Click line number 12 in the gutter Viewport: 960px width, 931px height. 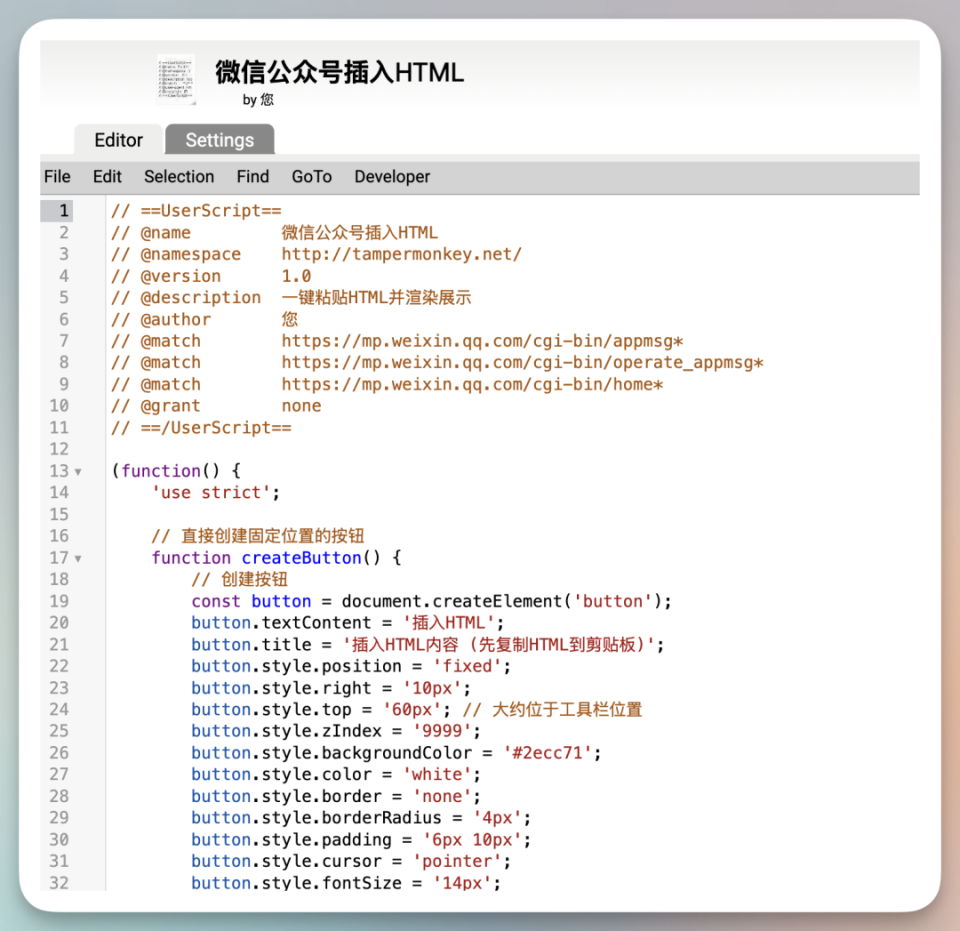[x=59, y=449]
